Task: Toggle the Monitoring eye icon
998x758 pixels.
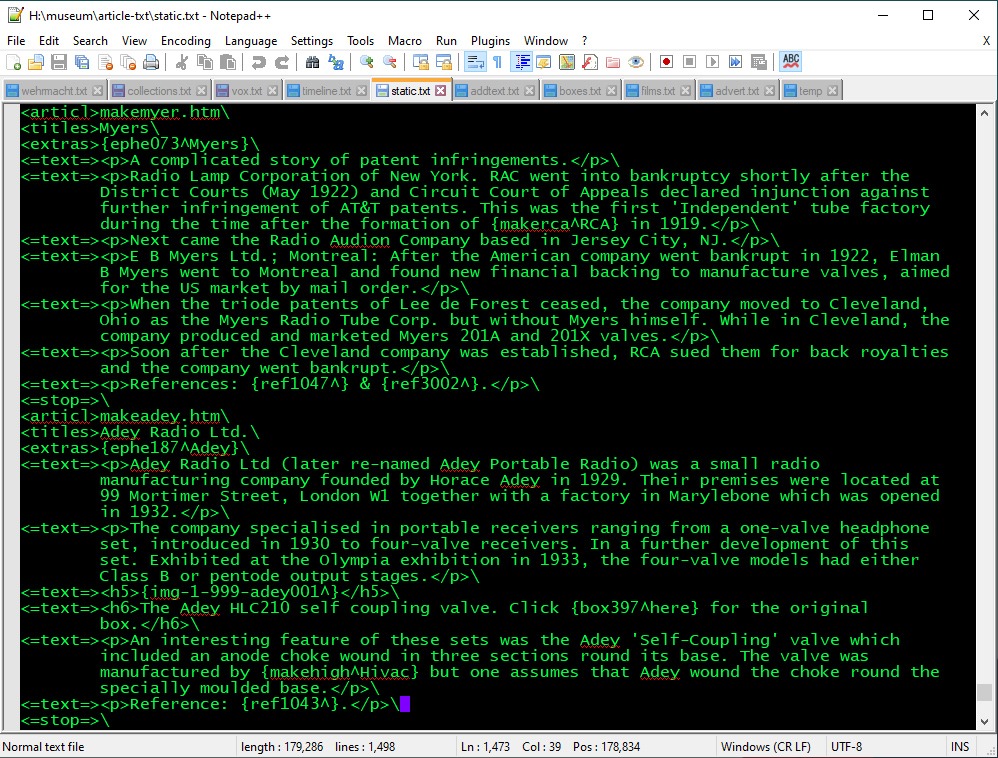Action: coord(635,62)
